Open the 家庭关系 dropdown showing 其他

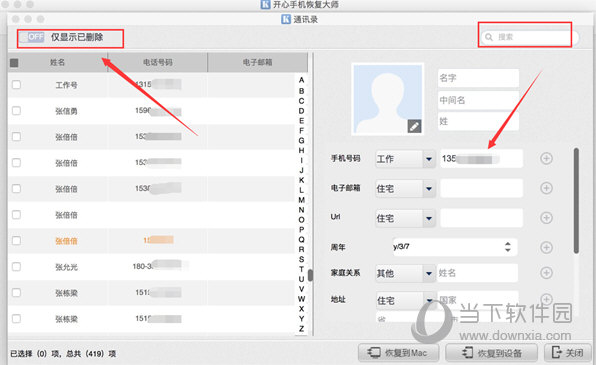pyautogui.click(x=405, y=273)
